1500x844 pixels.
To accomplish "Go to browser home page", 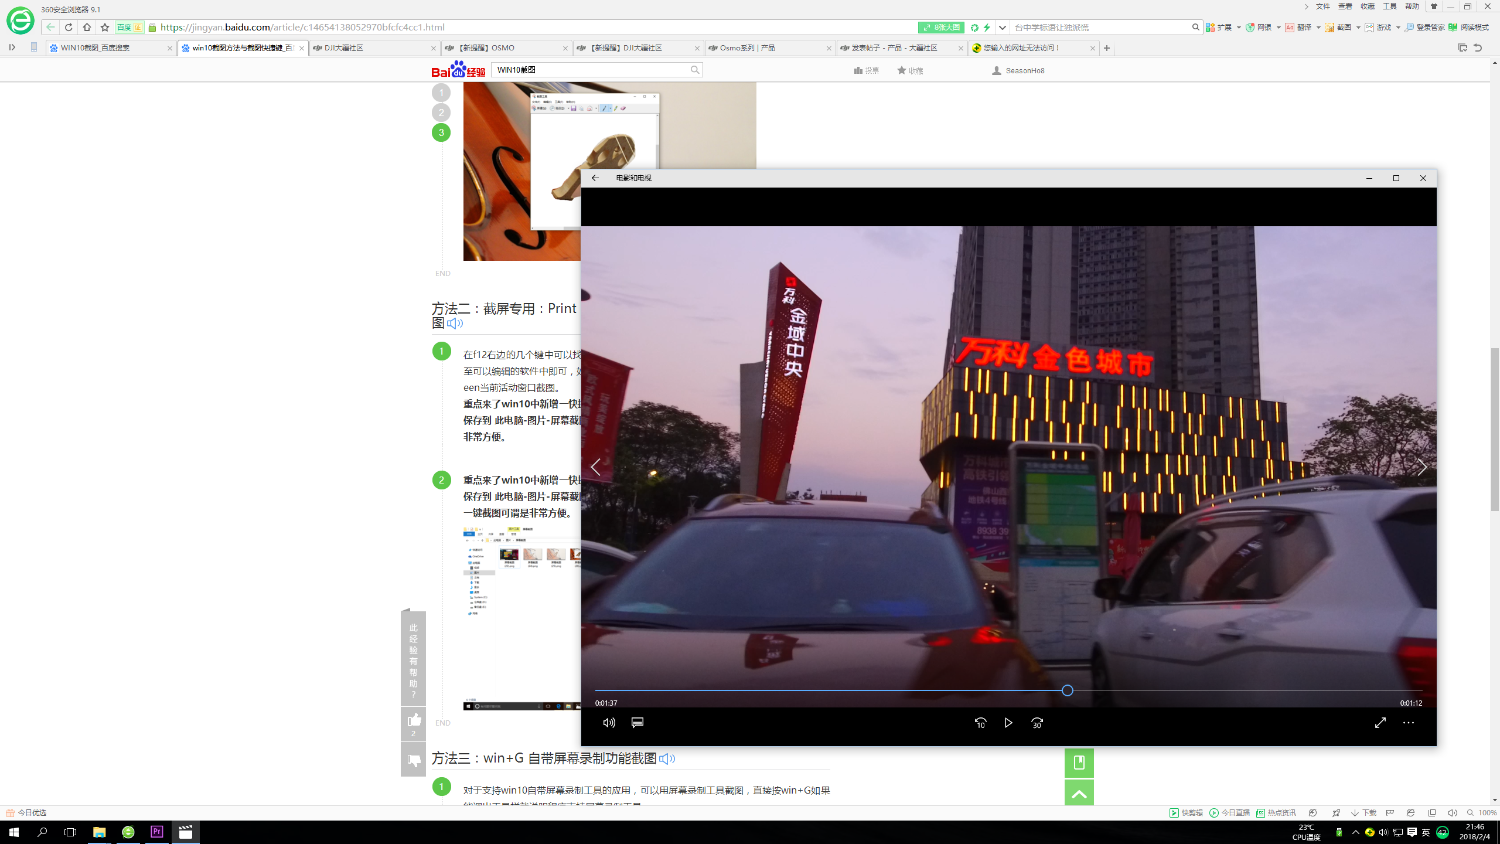I will (87, 27).
